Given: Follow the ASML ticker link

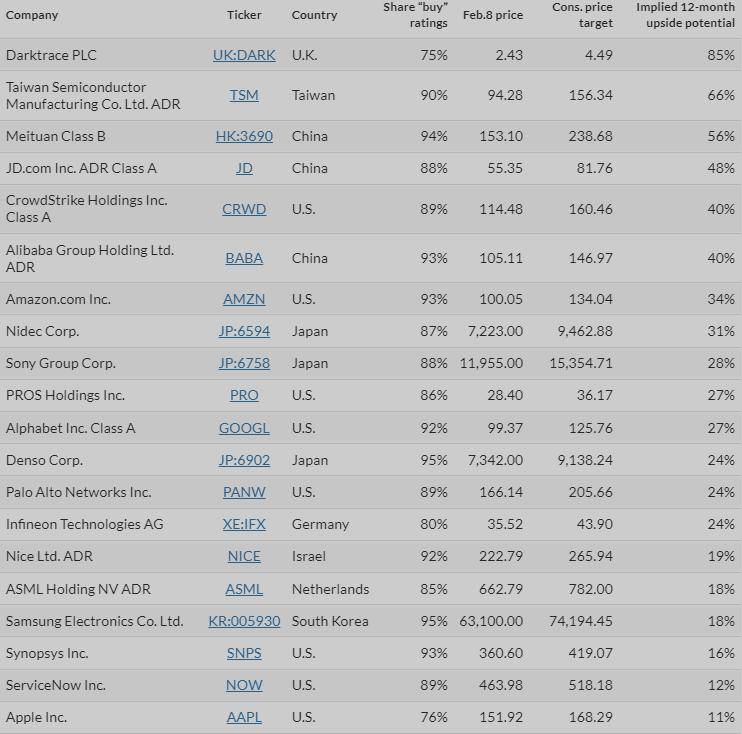Looking at the screenshot, I should coord(244,589).
